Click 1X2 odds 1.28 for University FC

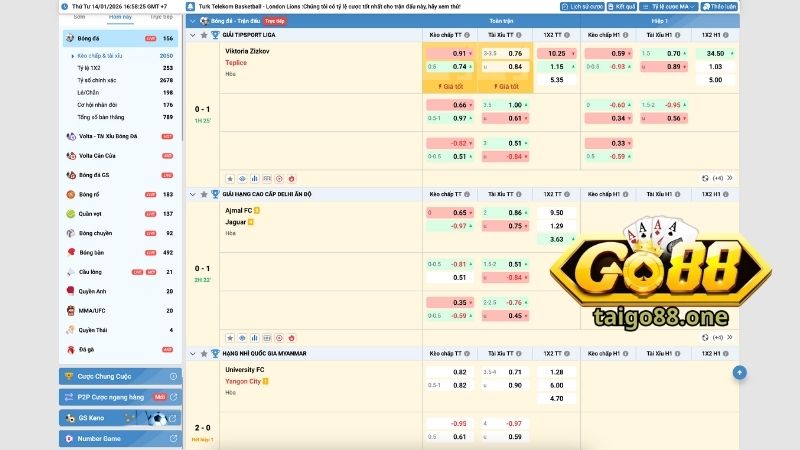[x=557, y=372]
